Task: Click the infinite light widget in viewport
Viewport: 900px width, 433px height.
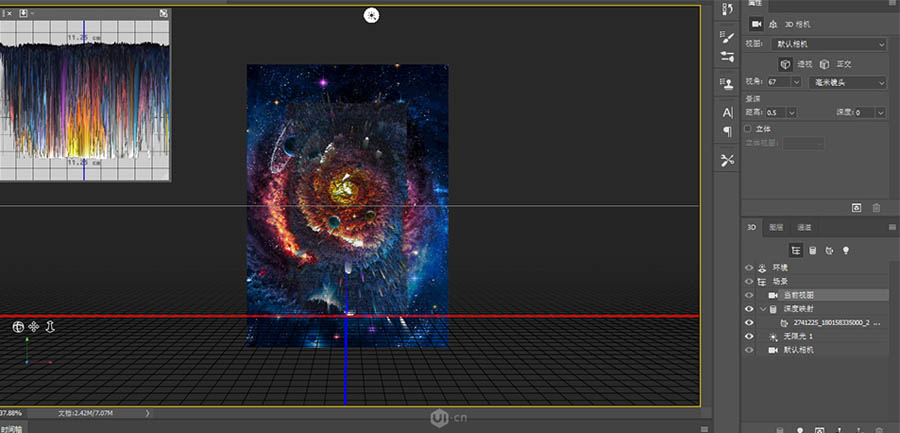Action: click(371, 16)
